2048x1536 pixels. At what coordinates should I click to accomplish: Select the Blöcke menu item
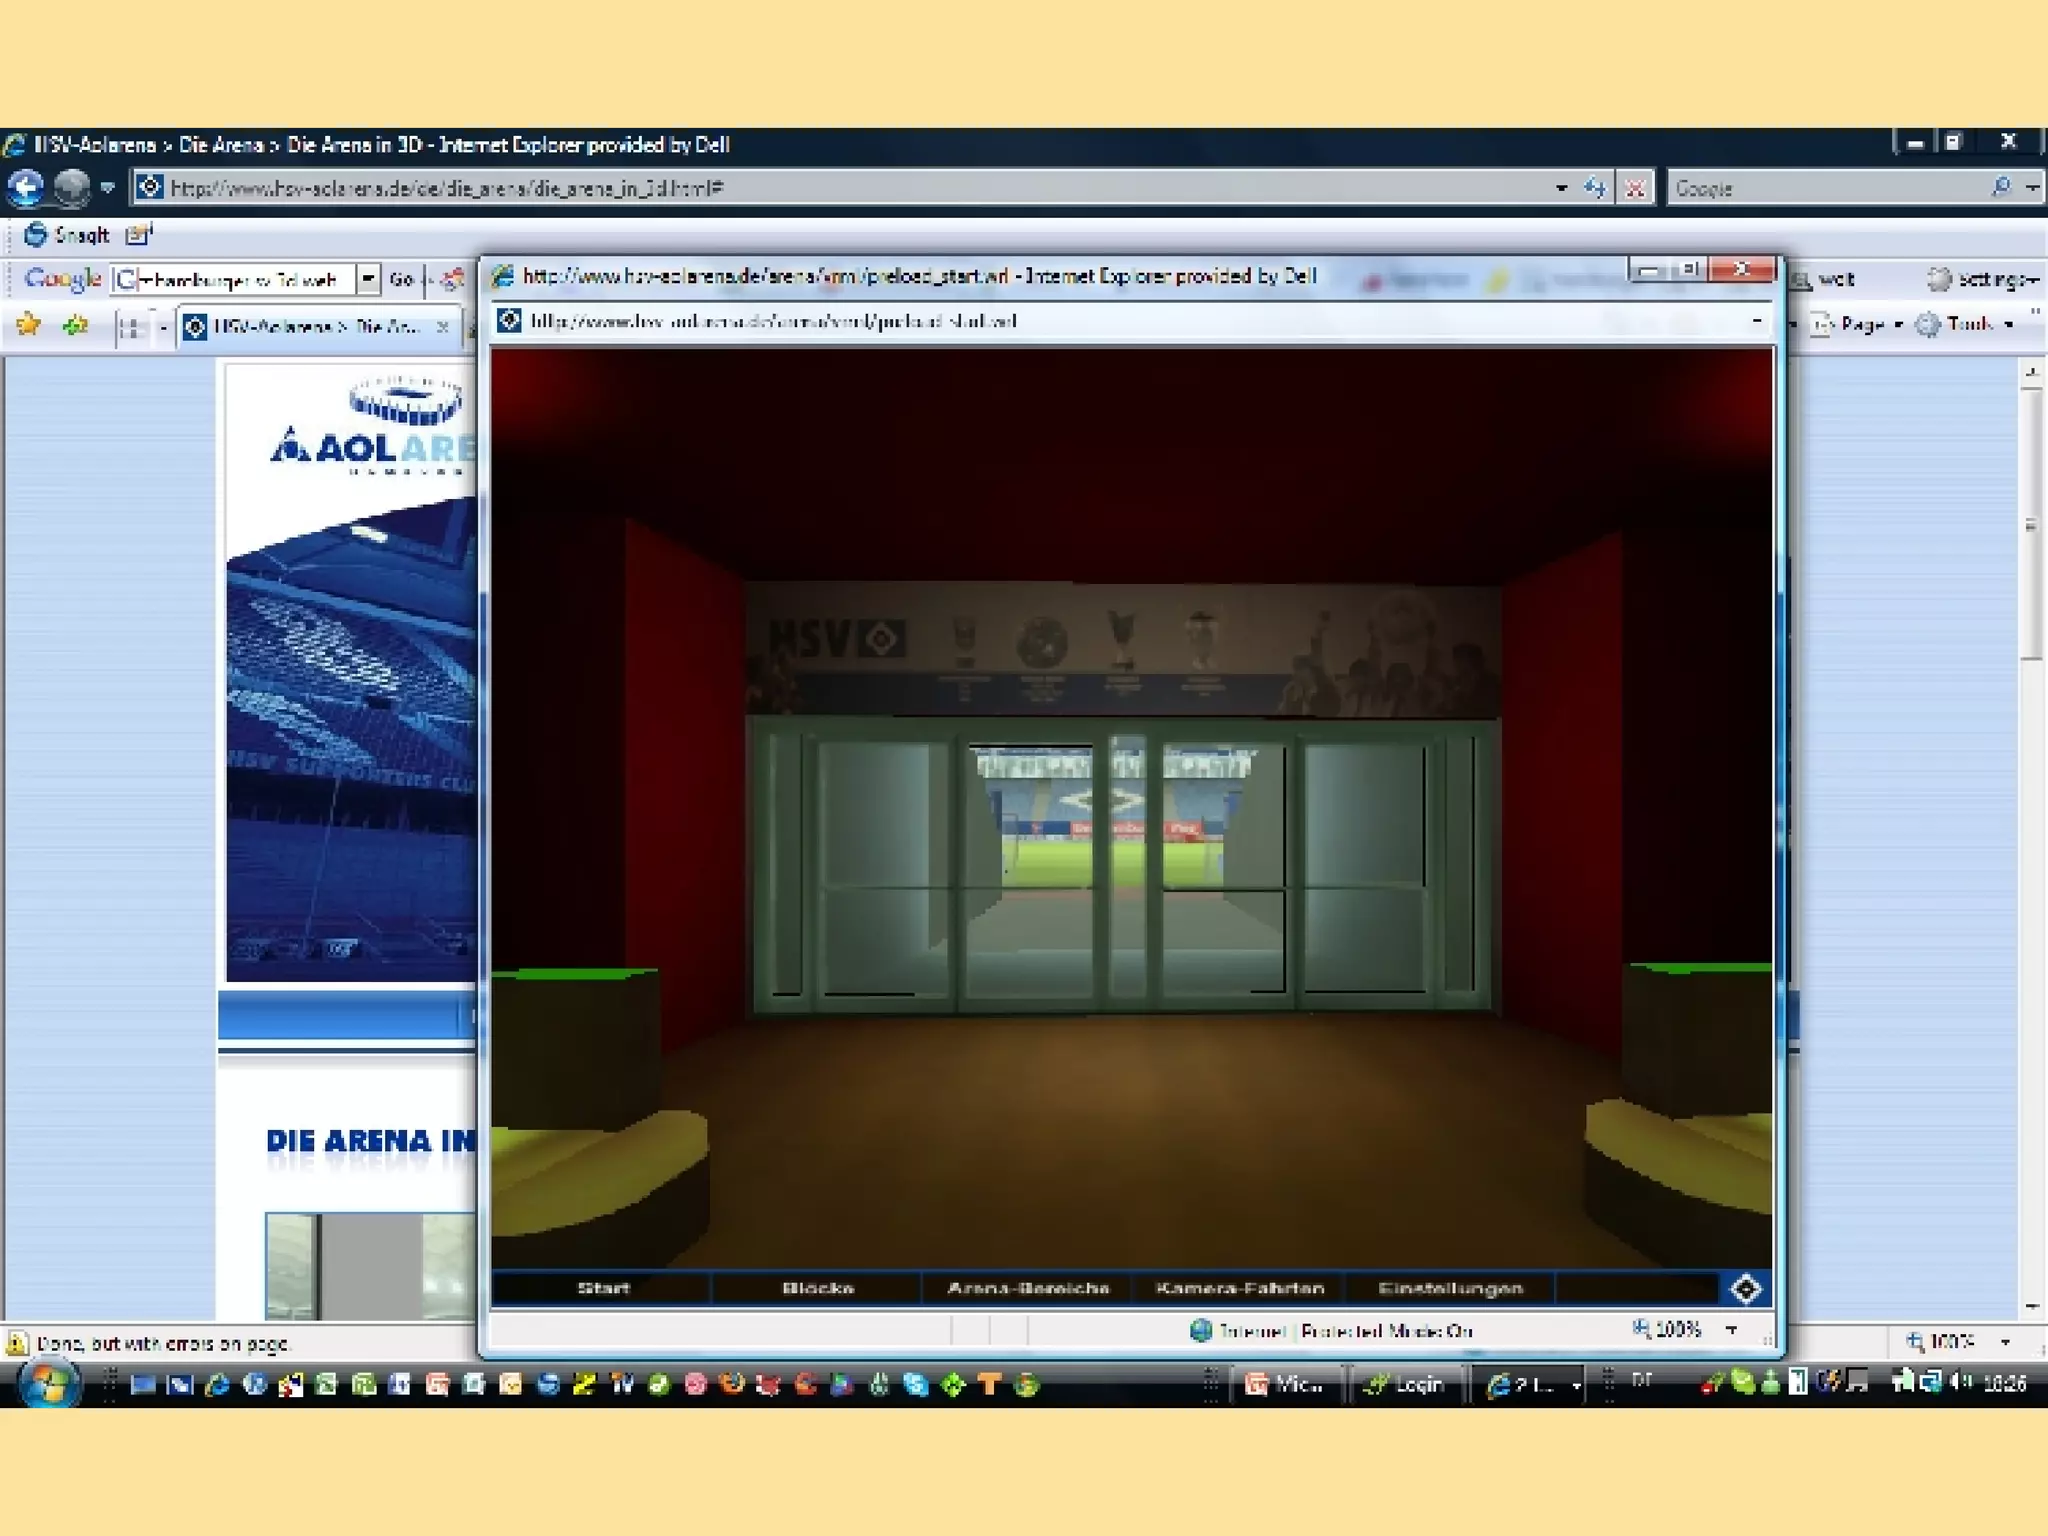pyautogui.click(x=817, y=1288)
